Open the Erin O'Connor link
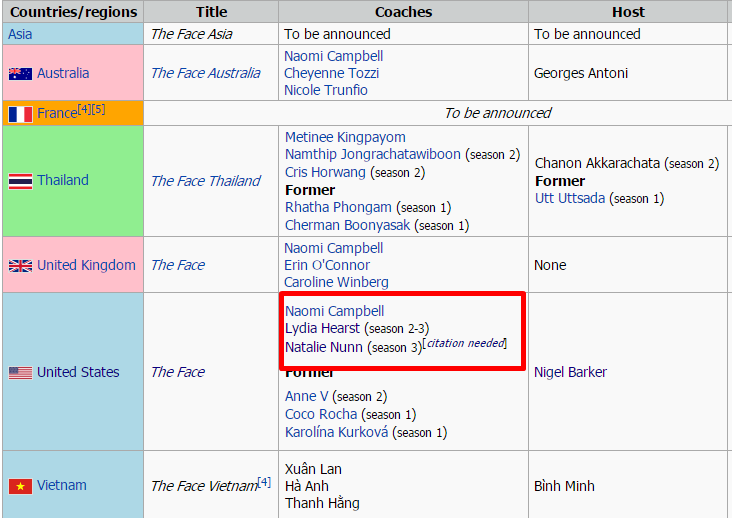Image resolution: width=732 pixels, height=518 pixels. [327, 265]
